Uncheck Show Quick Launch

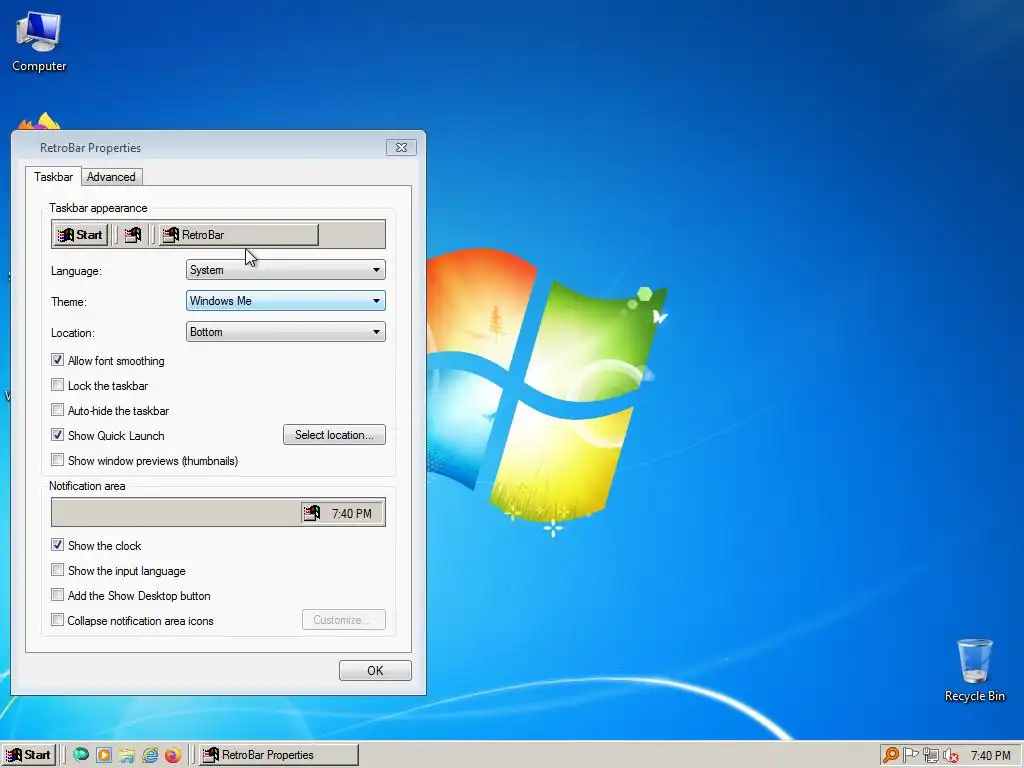coord(57,435)
